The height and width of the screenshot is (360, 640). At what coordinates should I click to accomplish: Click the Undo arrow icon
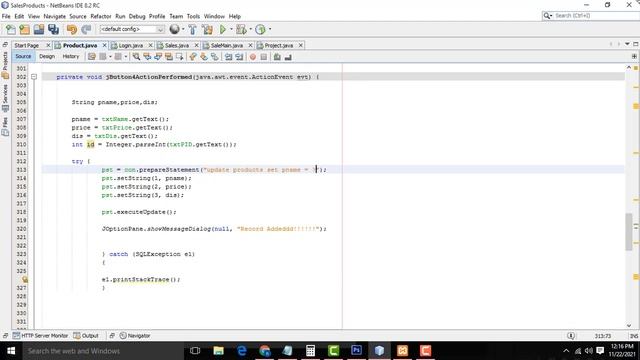(x=72, y=29)
